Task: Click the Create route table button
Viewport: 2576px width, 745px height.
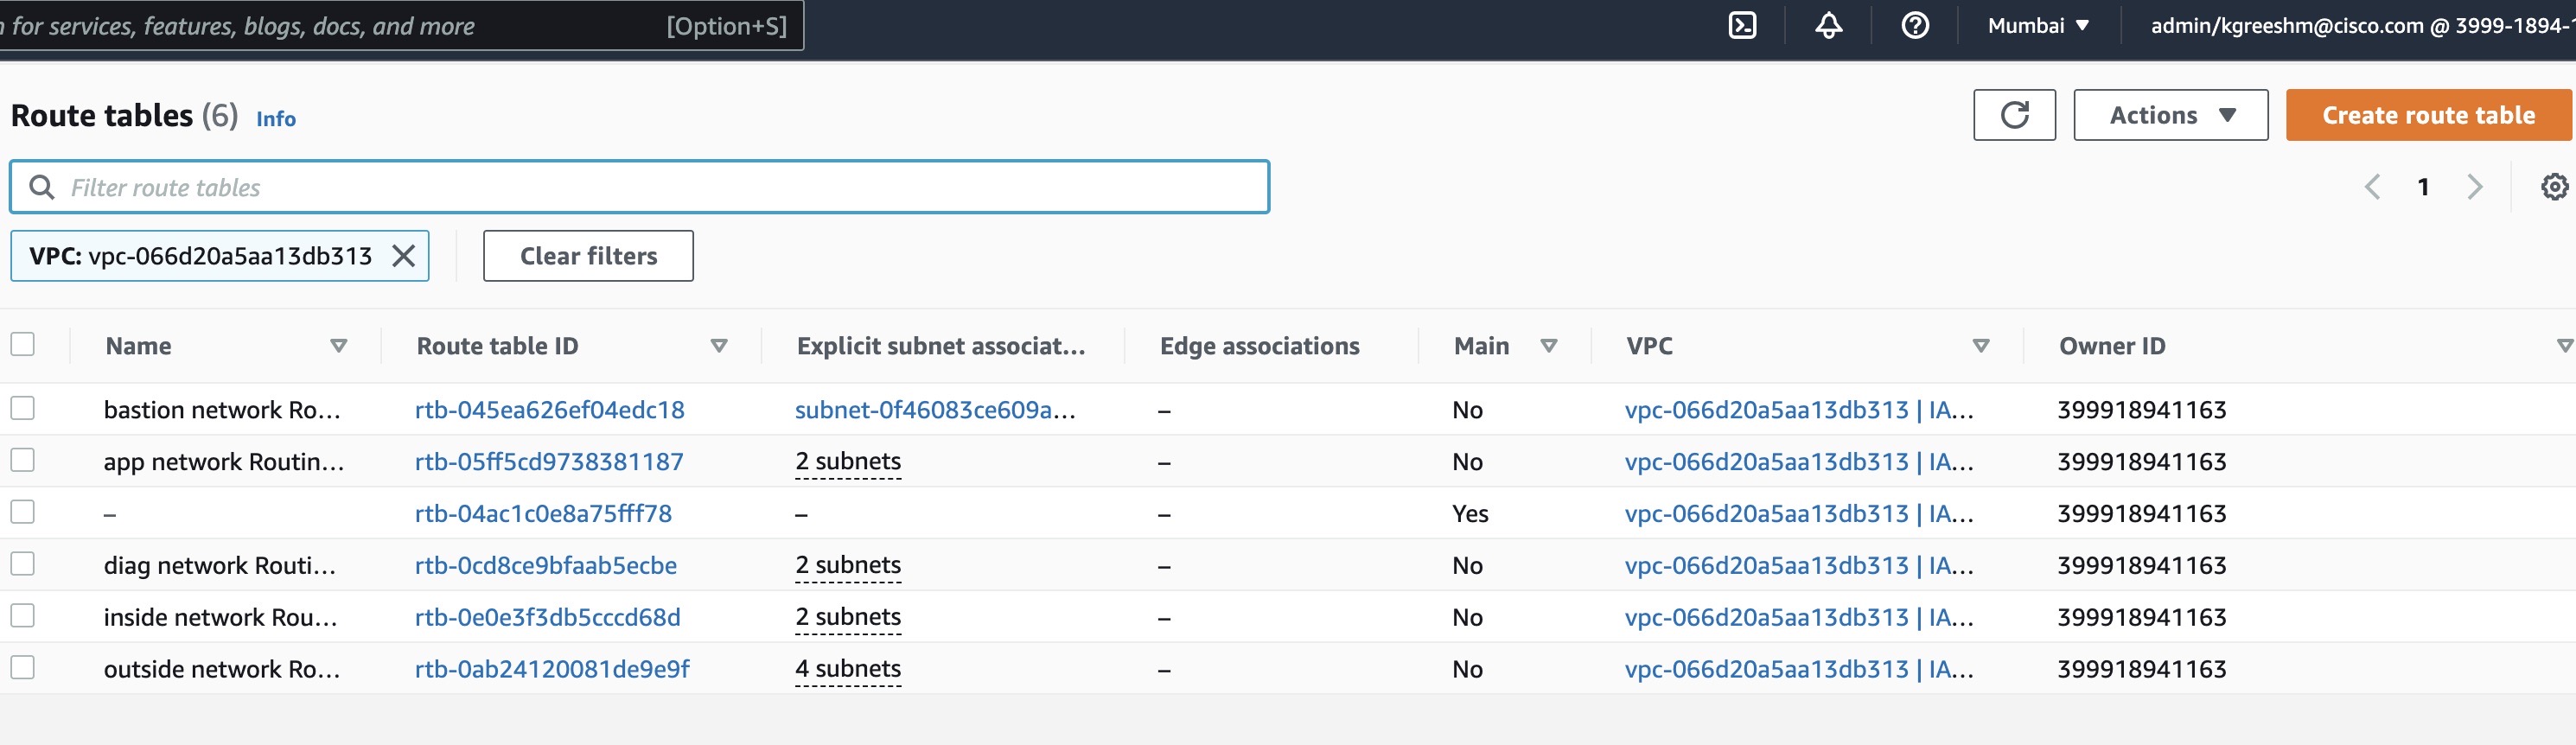Action: click(2428, 115)
